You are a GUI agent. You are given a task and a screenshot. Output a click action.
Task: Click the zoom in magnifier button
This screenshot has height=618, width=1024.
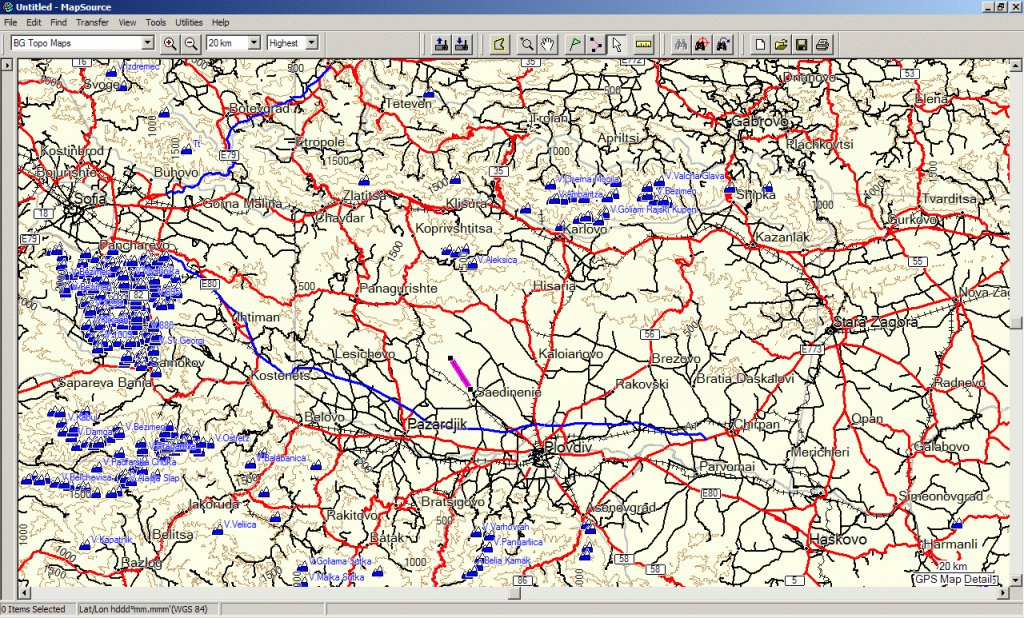click(170, 43)
